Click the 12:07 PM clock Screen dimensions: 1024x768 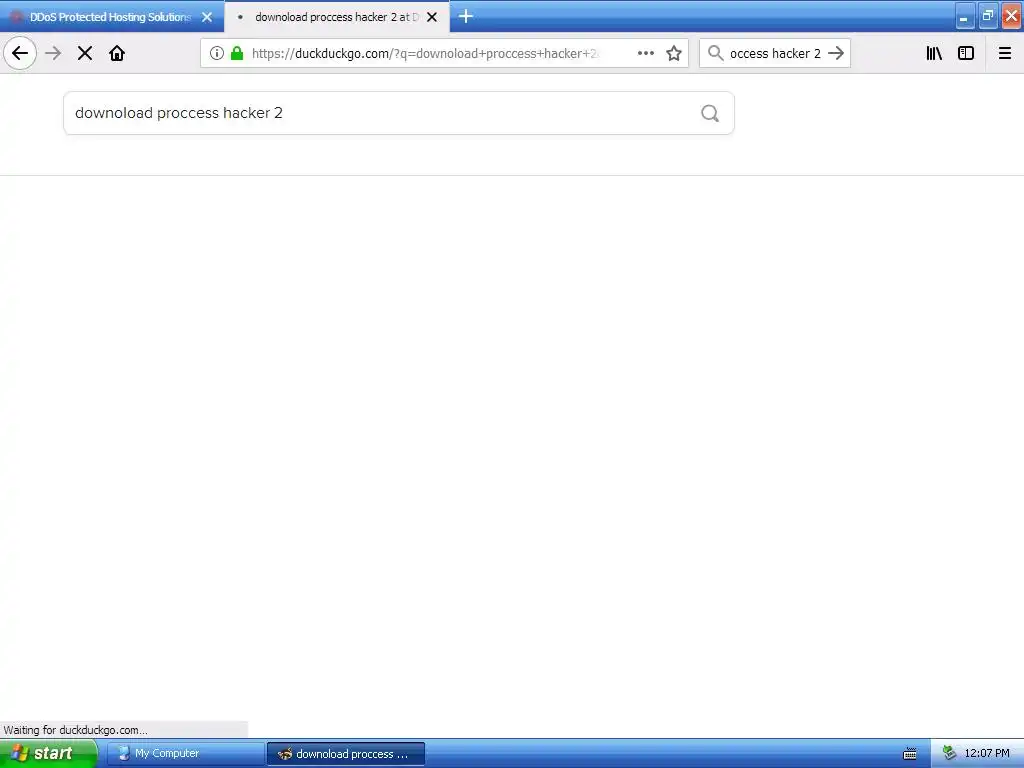987,754
